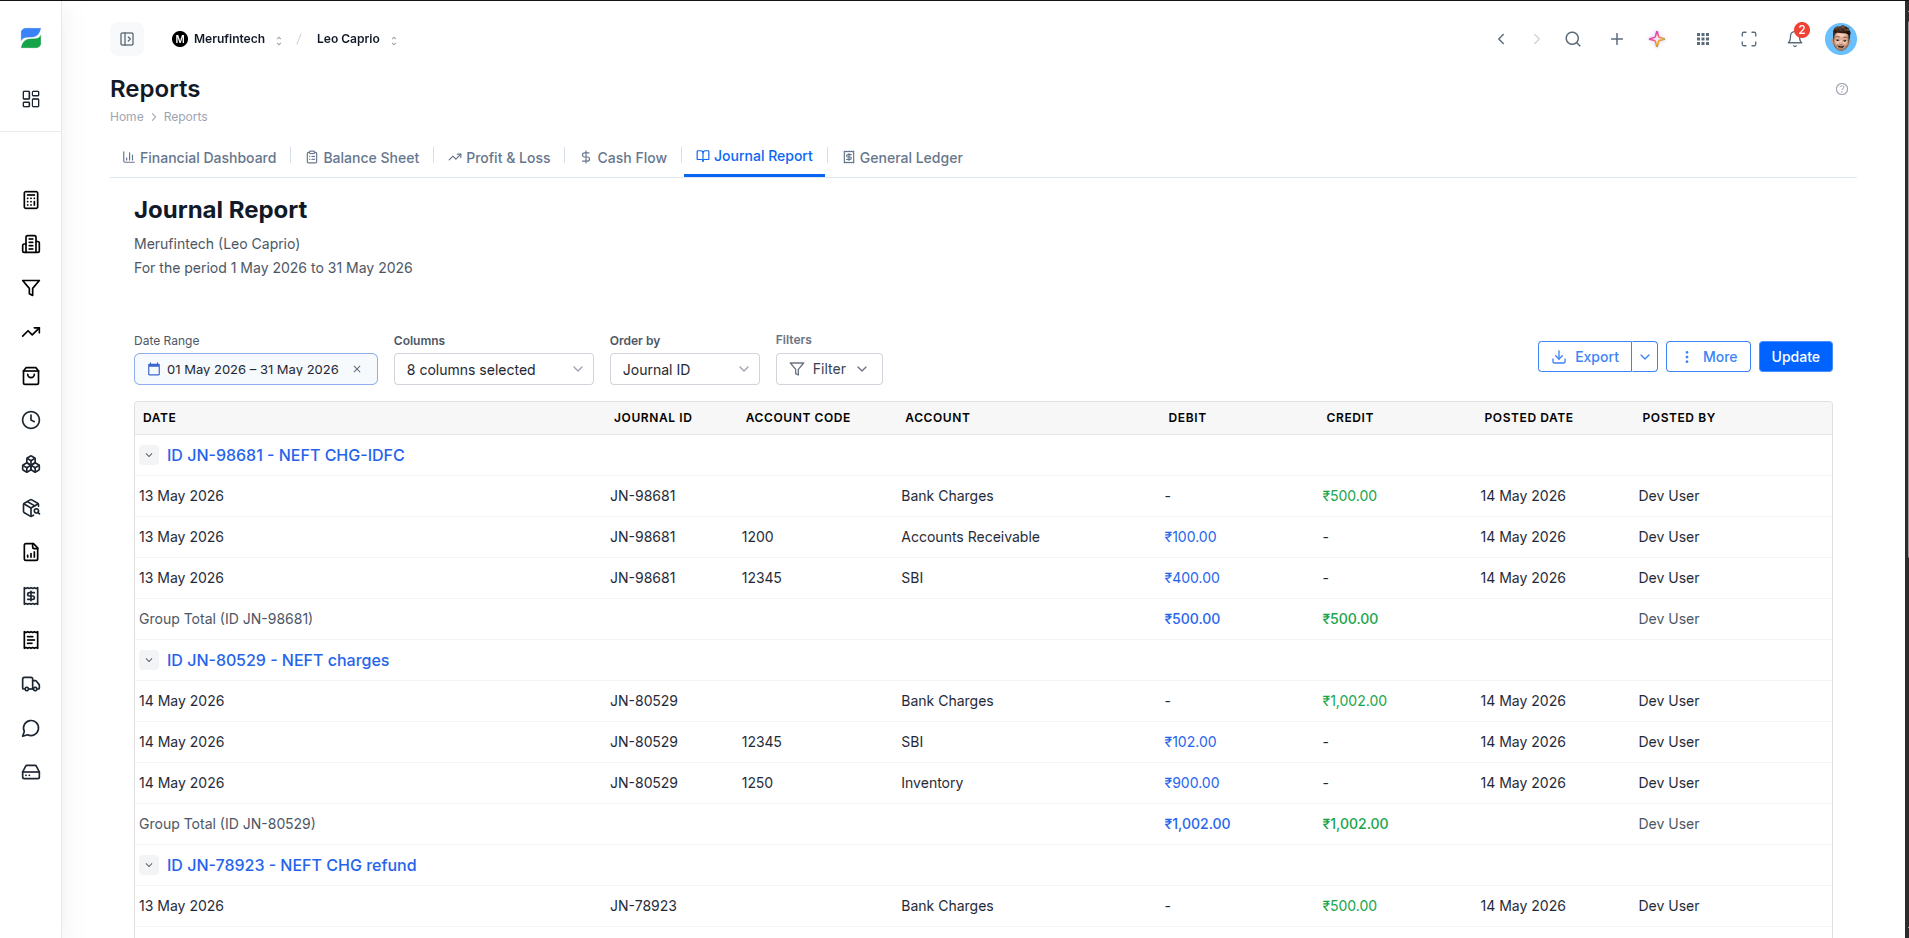Collapse the JN-78923 group chevron
The height and width of the screenshot is (938, 1909).
(149, 865)
